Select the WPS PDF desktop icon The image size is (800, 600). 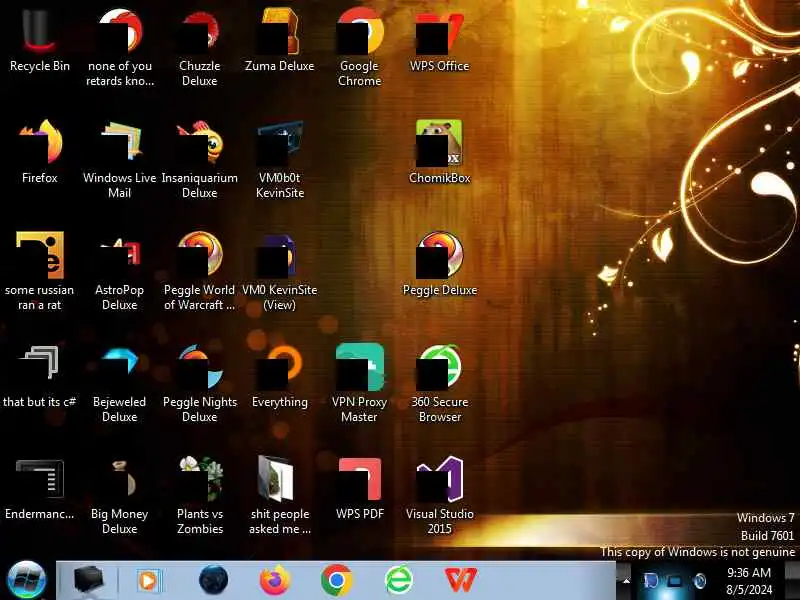(360, 489)
